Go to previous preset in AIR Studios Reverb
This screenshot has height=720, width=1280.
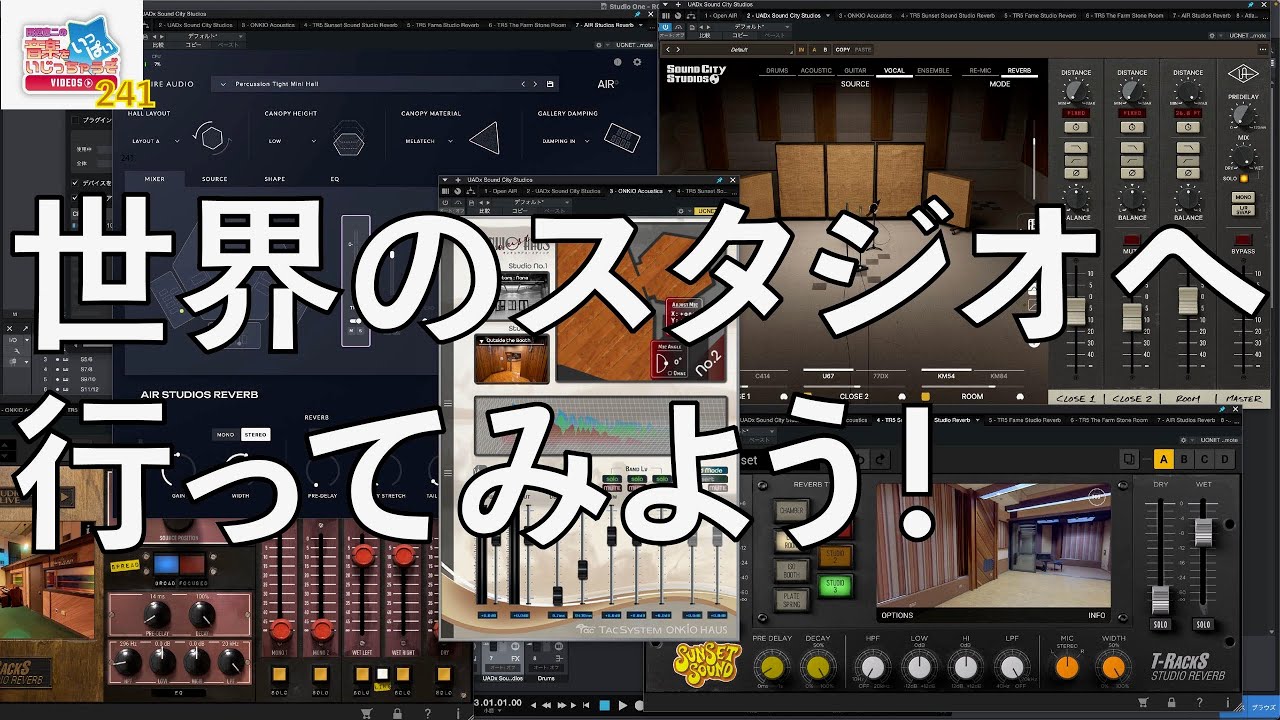tap(524, 84)
